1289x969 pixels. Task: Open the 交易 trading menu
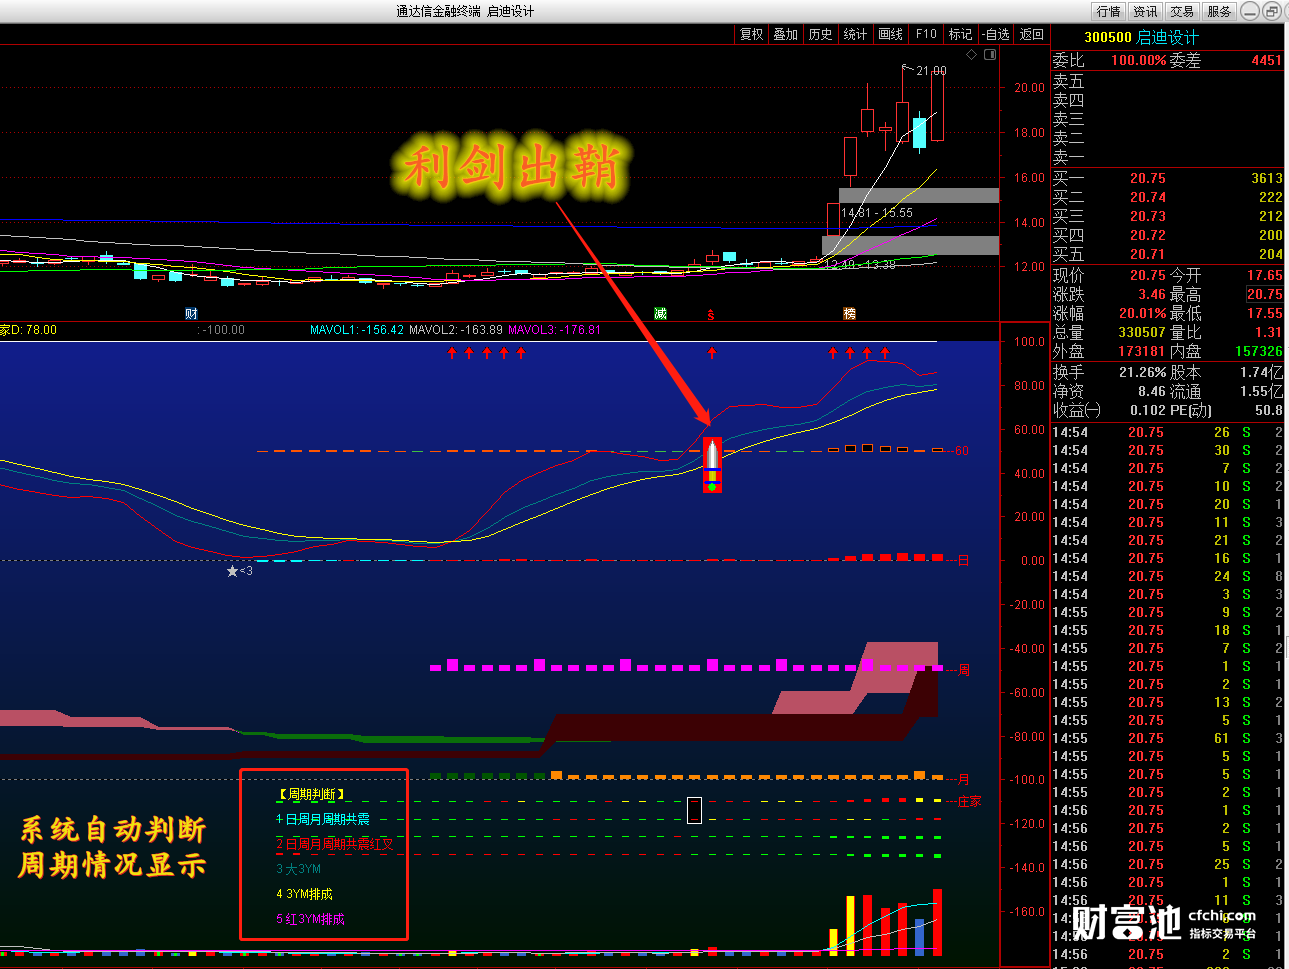1183,11
